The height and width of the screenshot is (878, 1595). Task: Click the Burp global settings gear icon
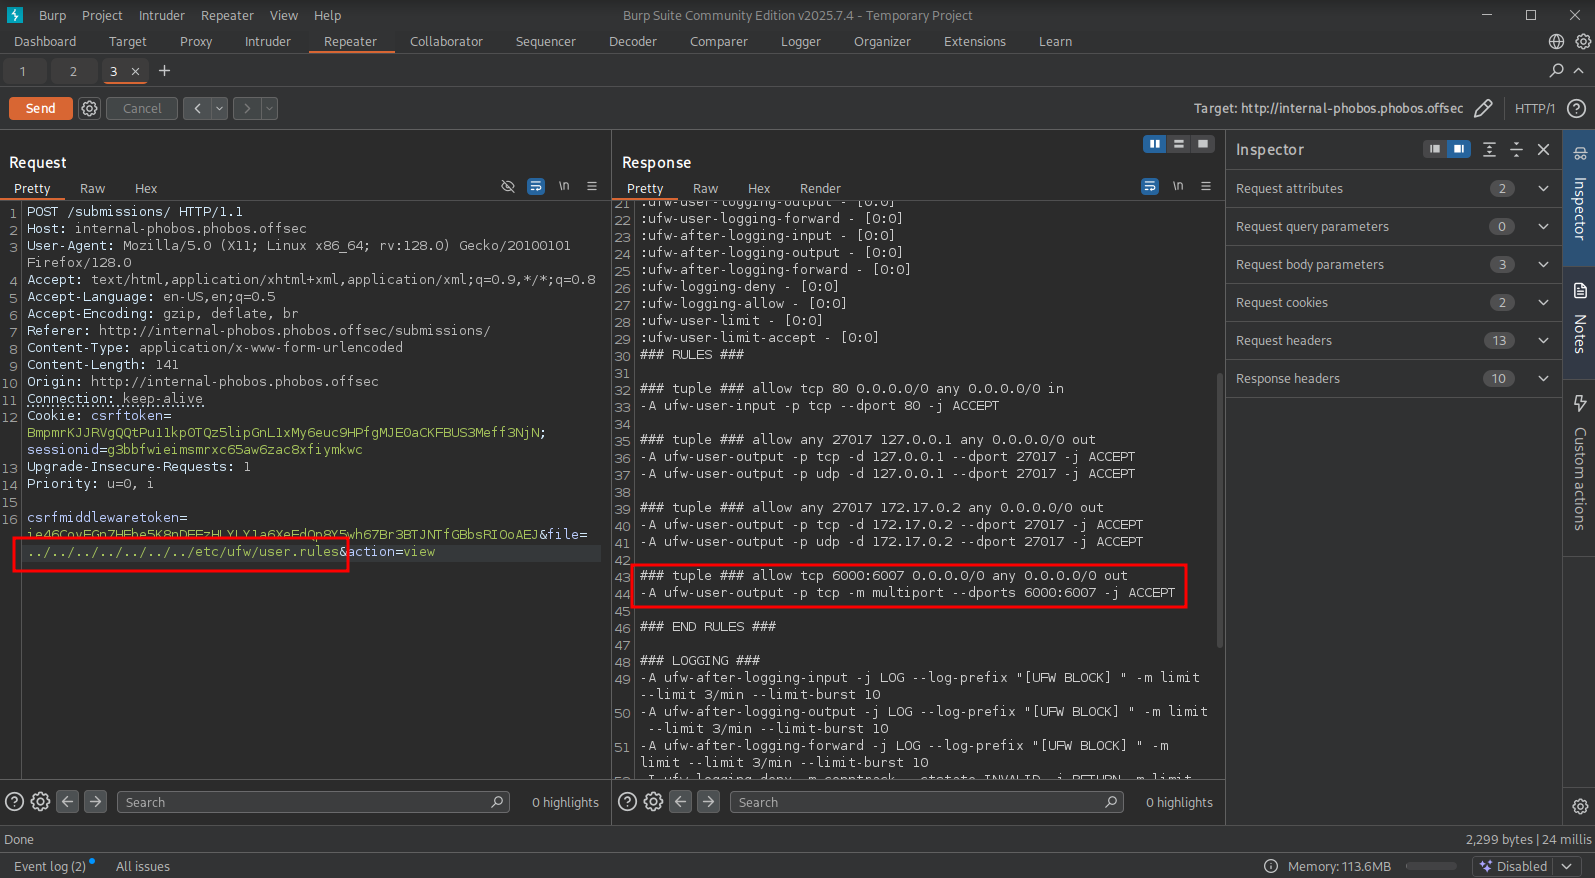click(1583, 41)
